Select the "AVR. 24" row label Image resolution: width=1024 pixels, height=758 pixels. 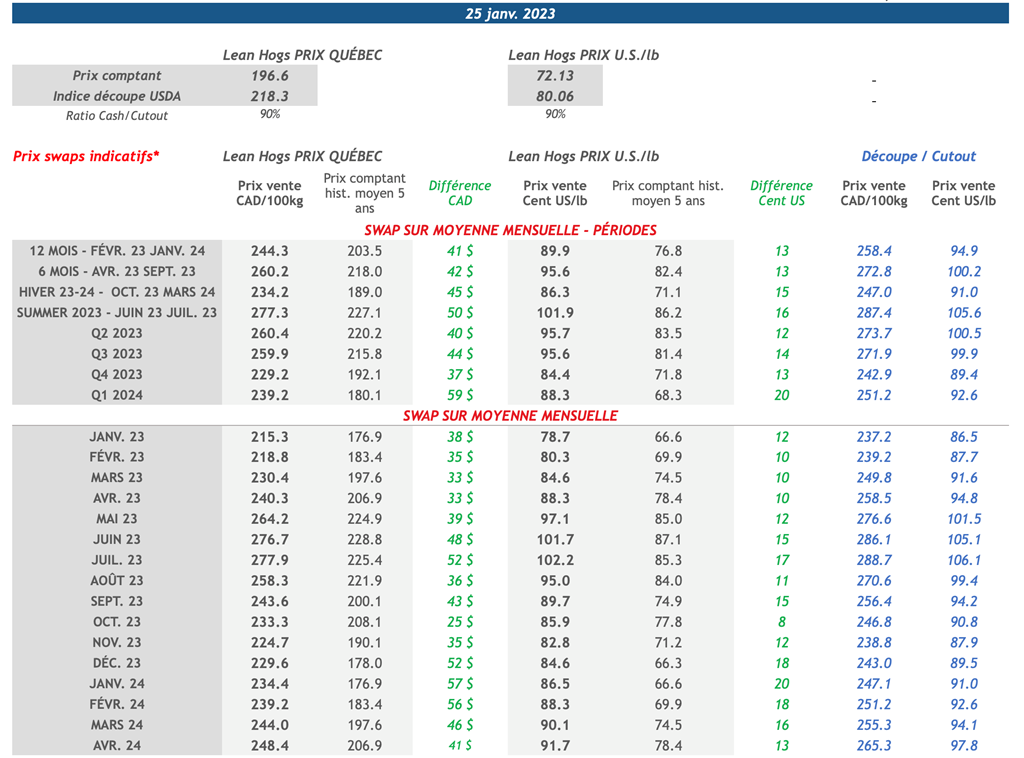[117, 746]
